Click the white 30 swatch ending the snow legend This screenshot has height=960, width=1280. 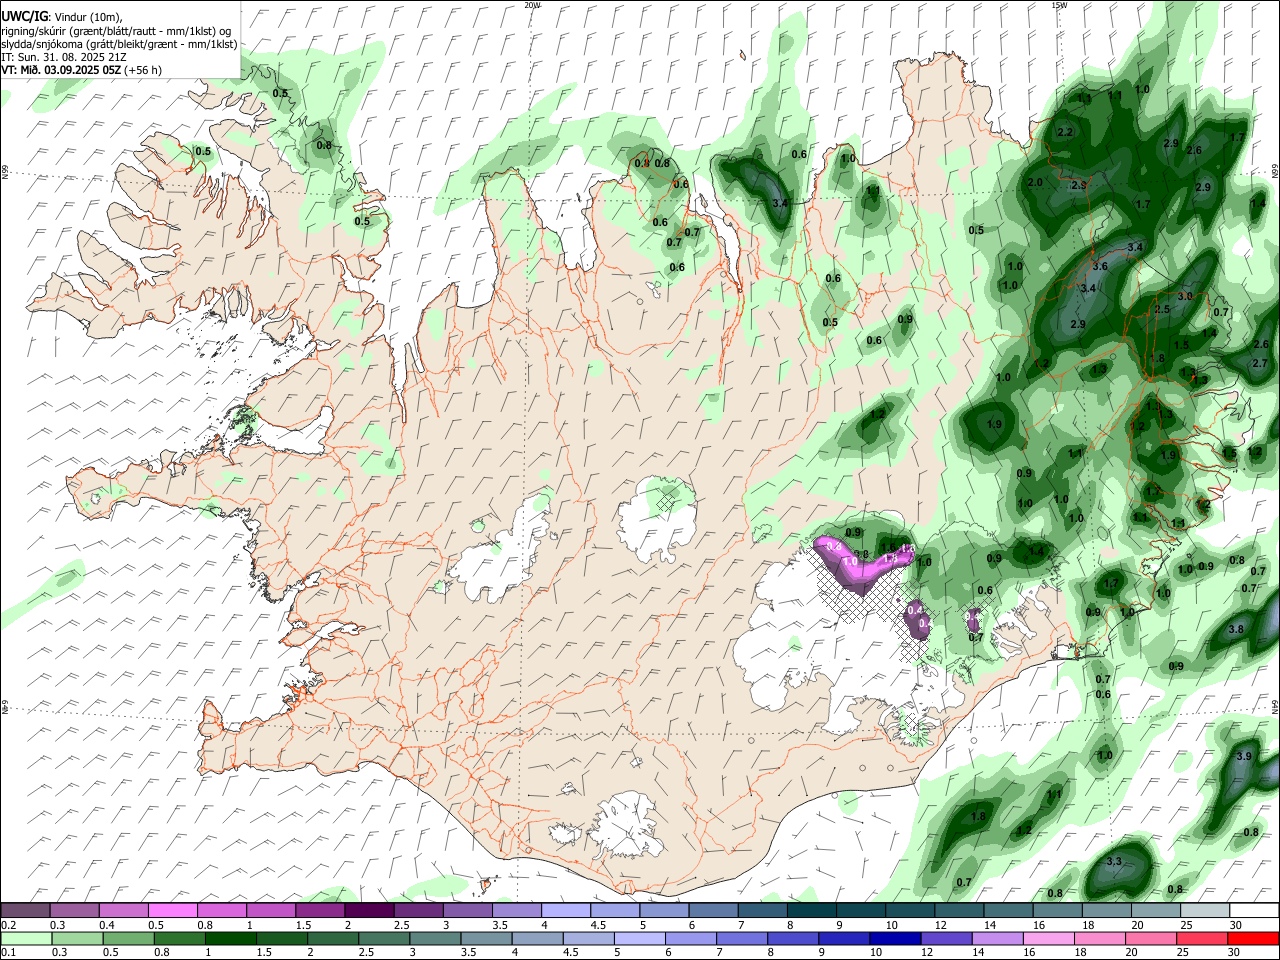coord(1254,911)
